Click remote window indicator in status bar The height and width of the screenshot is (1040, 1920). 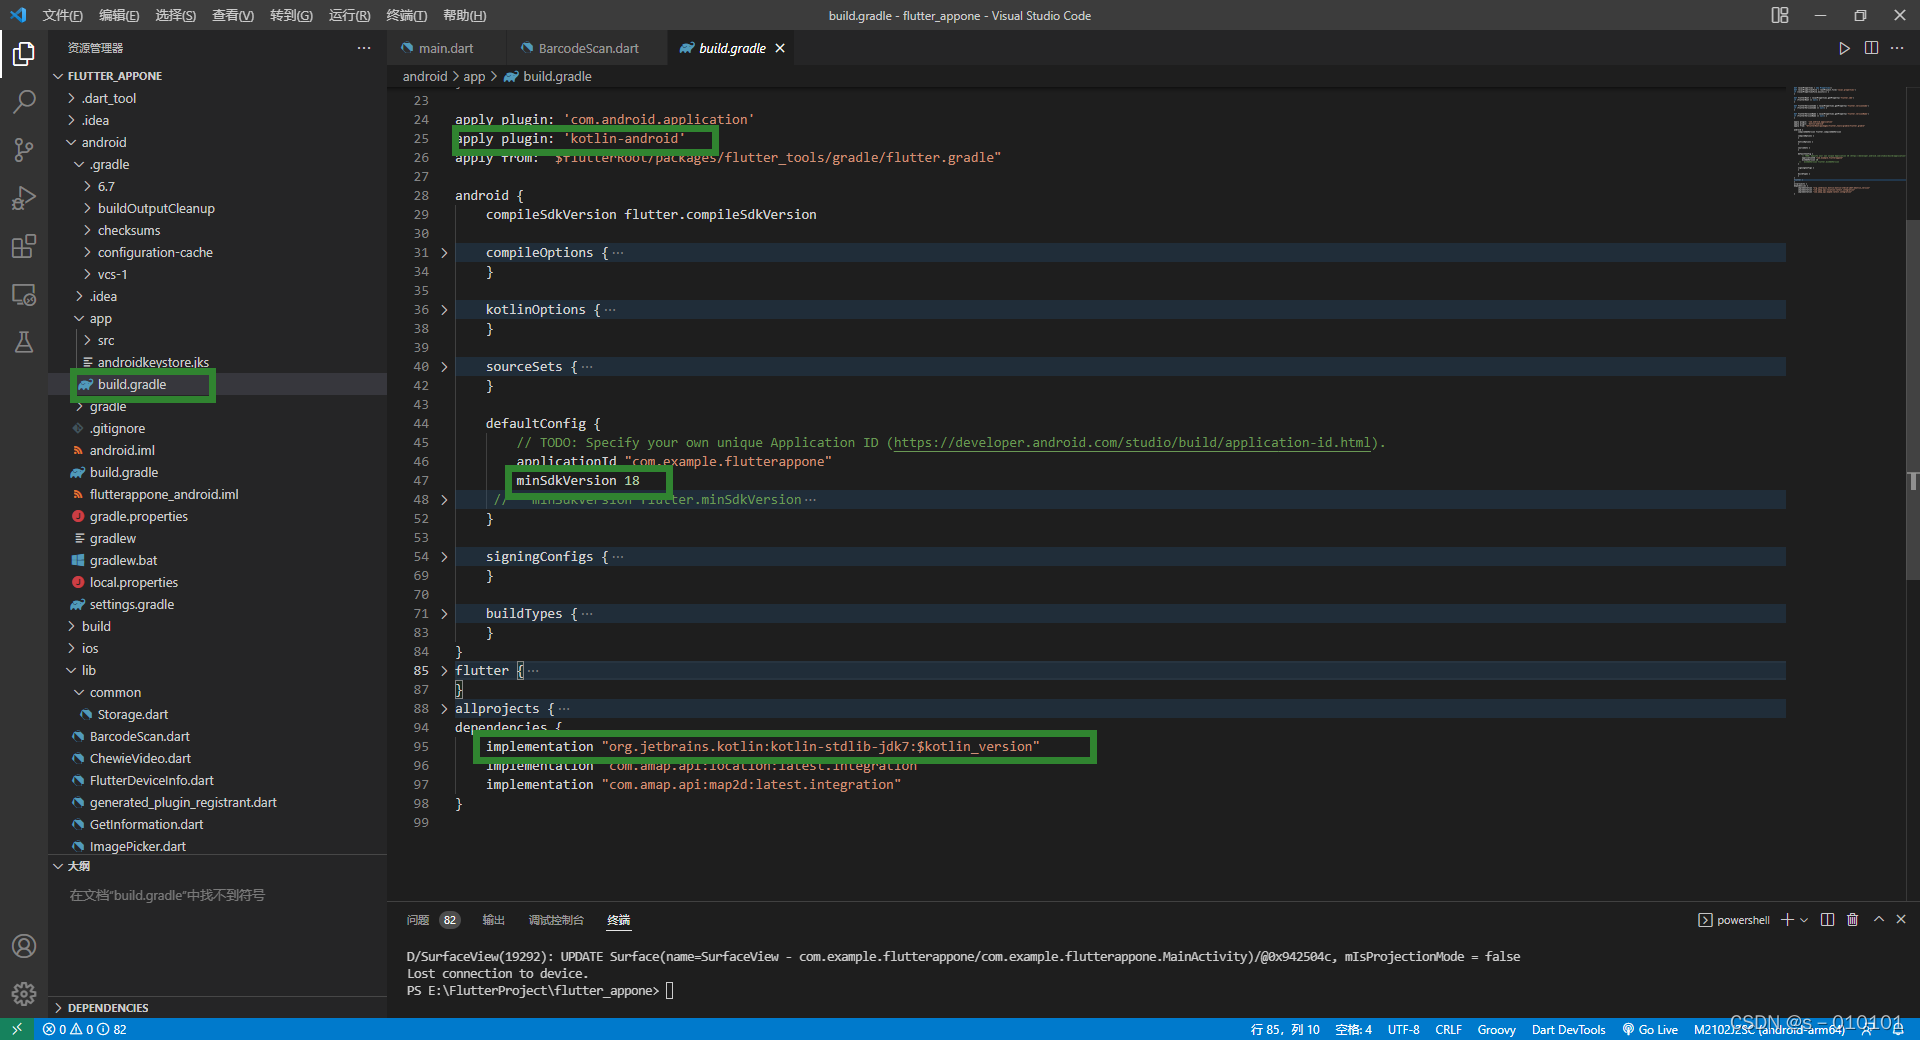(x=17, y=1029)
